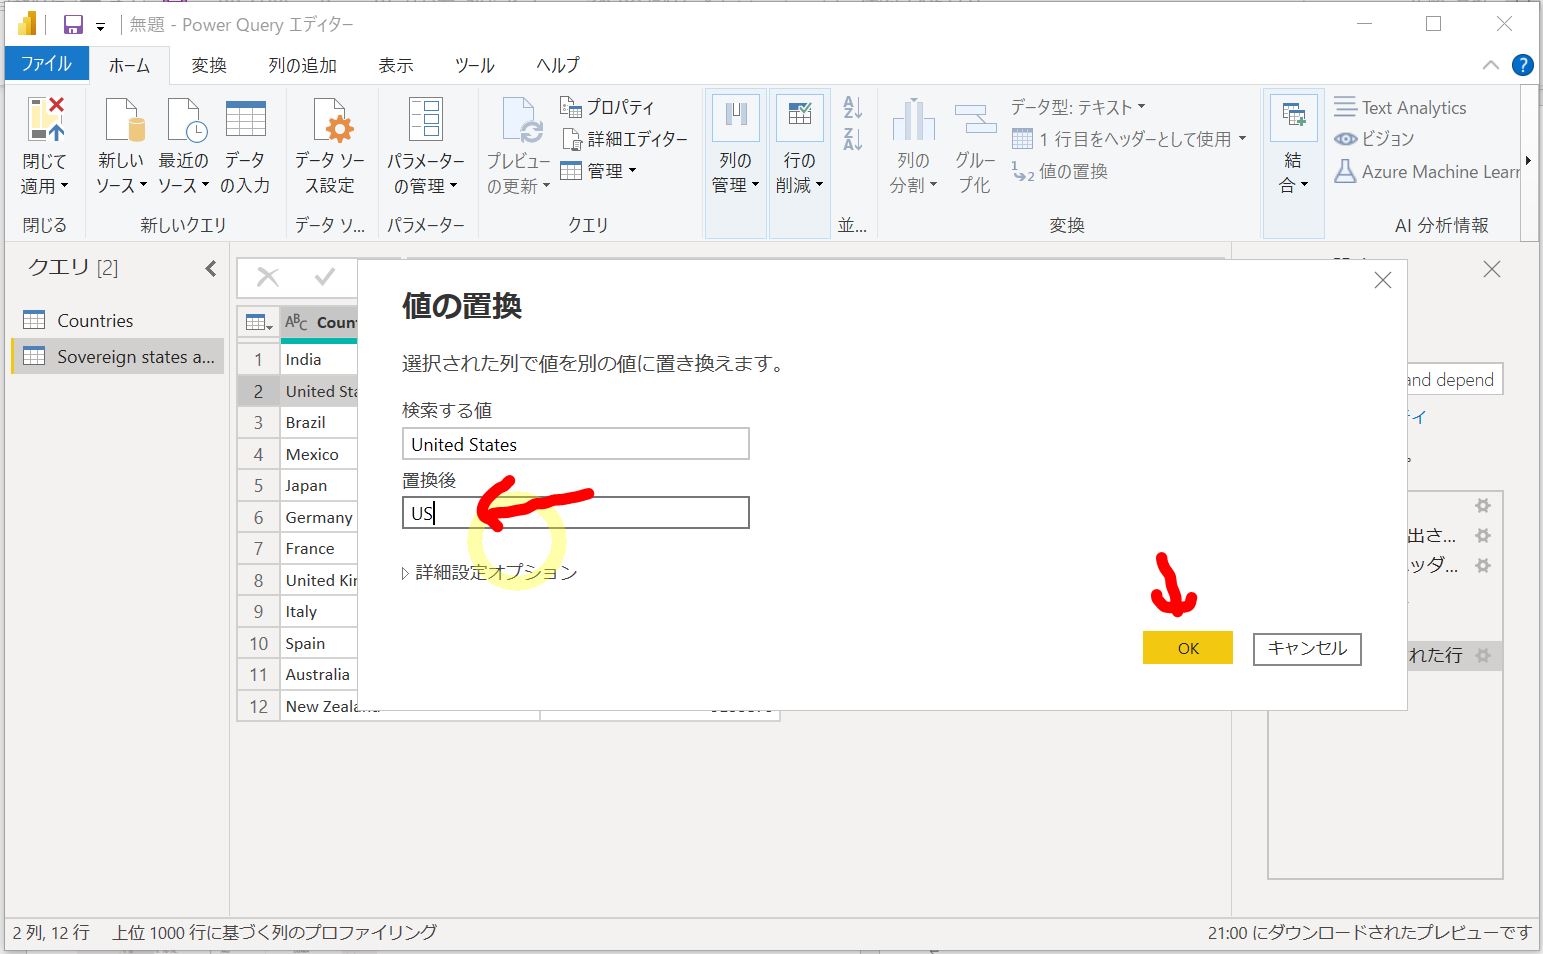Switch to the Tools (ツール) tab
Image resolution: width=1543 pixels, height=954 pixels.
(474, 65)
